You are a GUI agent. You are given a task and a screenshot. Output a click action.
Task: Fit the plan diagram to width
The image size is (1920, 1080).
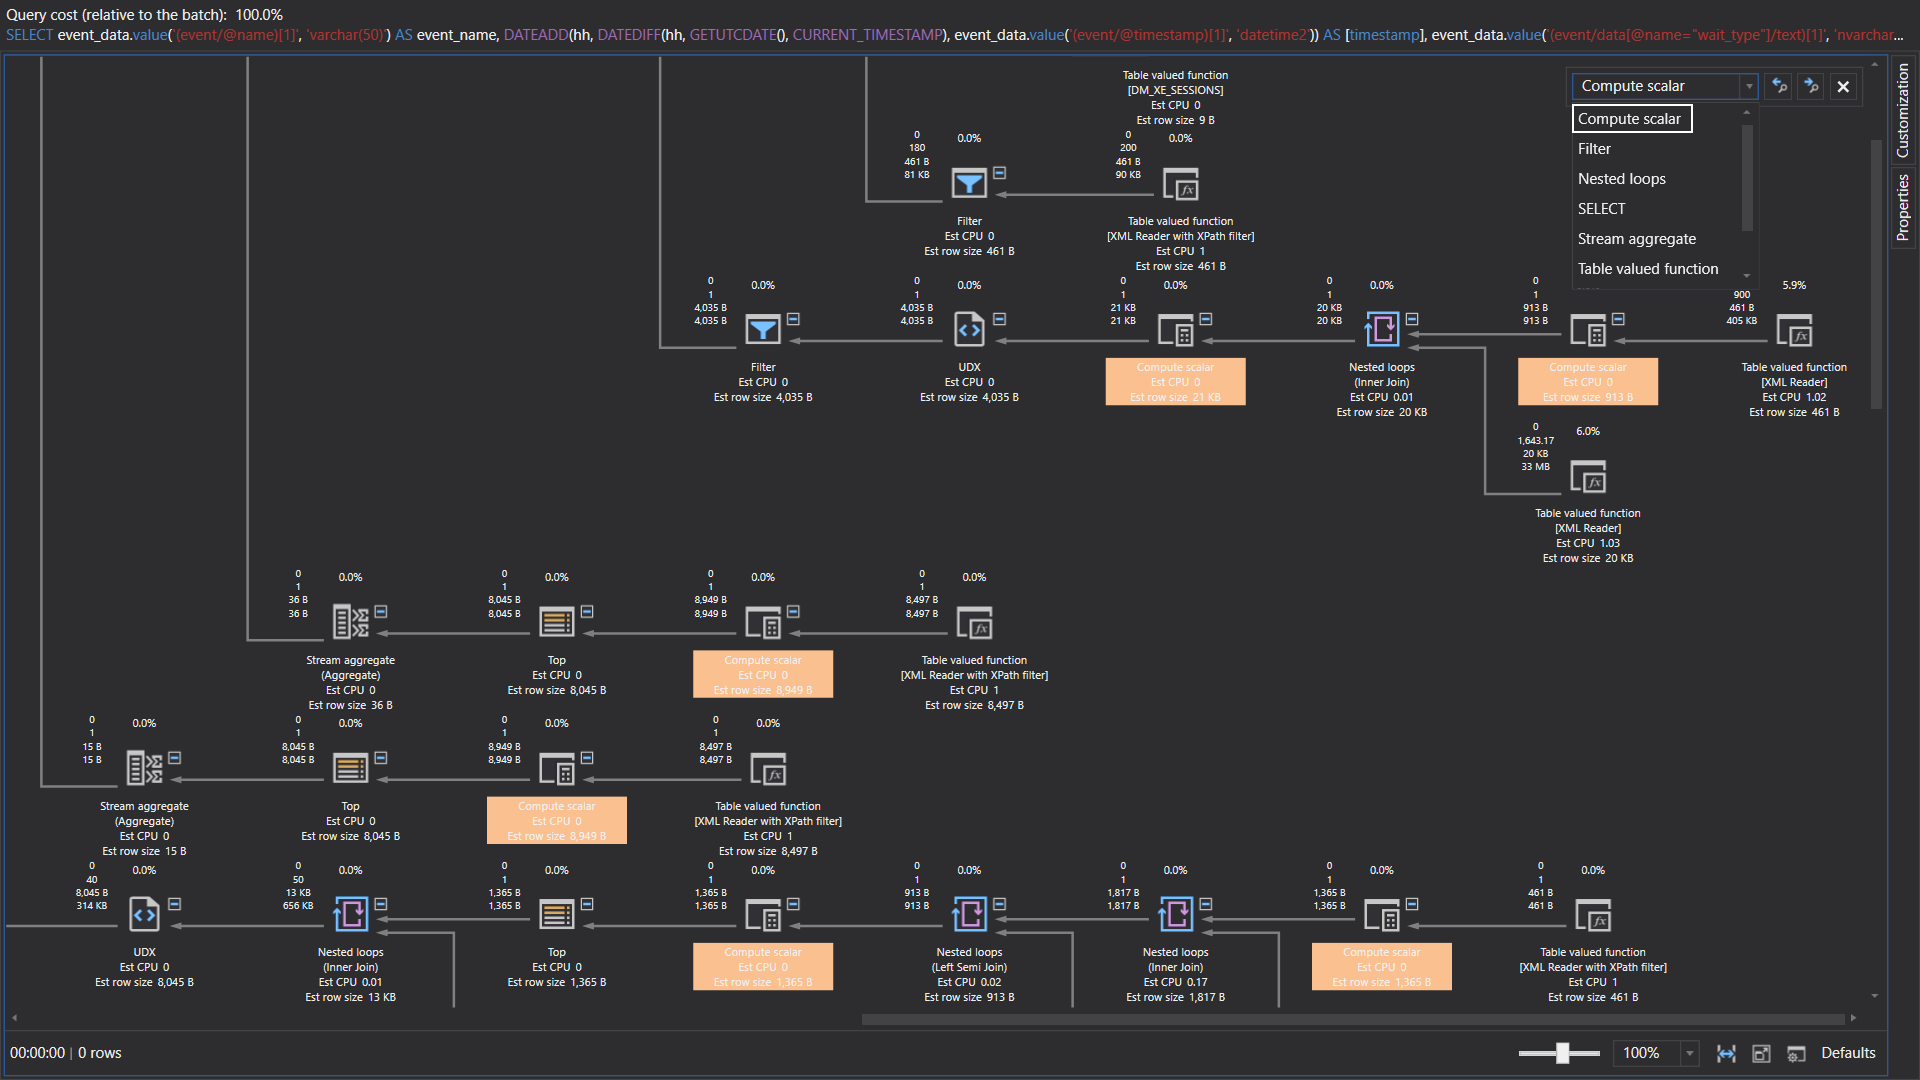click(x=1726, y=1053)
